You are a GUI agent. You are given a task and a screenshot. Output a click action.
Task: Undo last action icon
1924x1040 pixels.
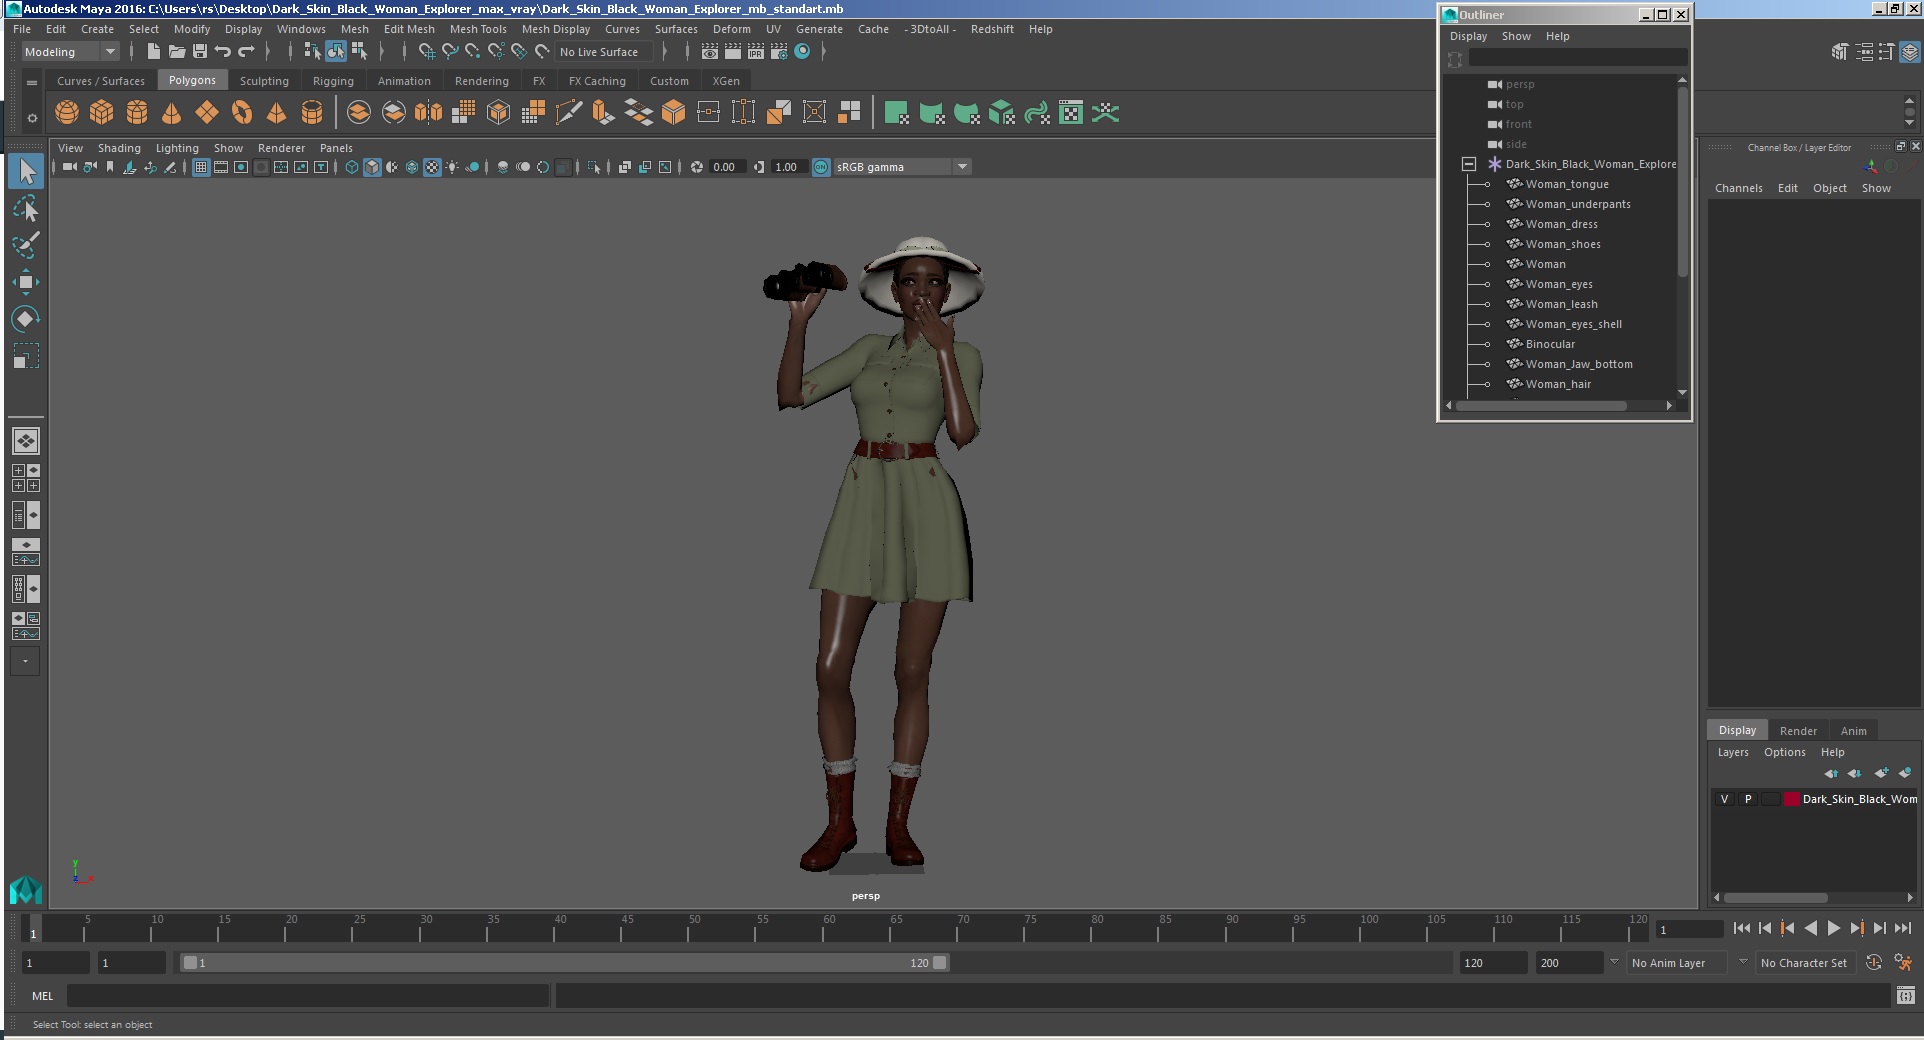pyautogui.click(x=223, y=52)
